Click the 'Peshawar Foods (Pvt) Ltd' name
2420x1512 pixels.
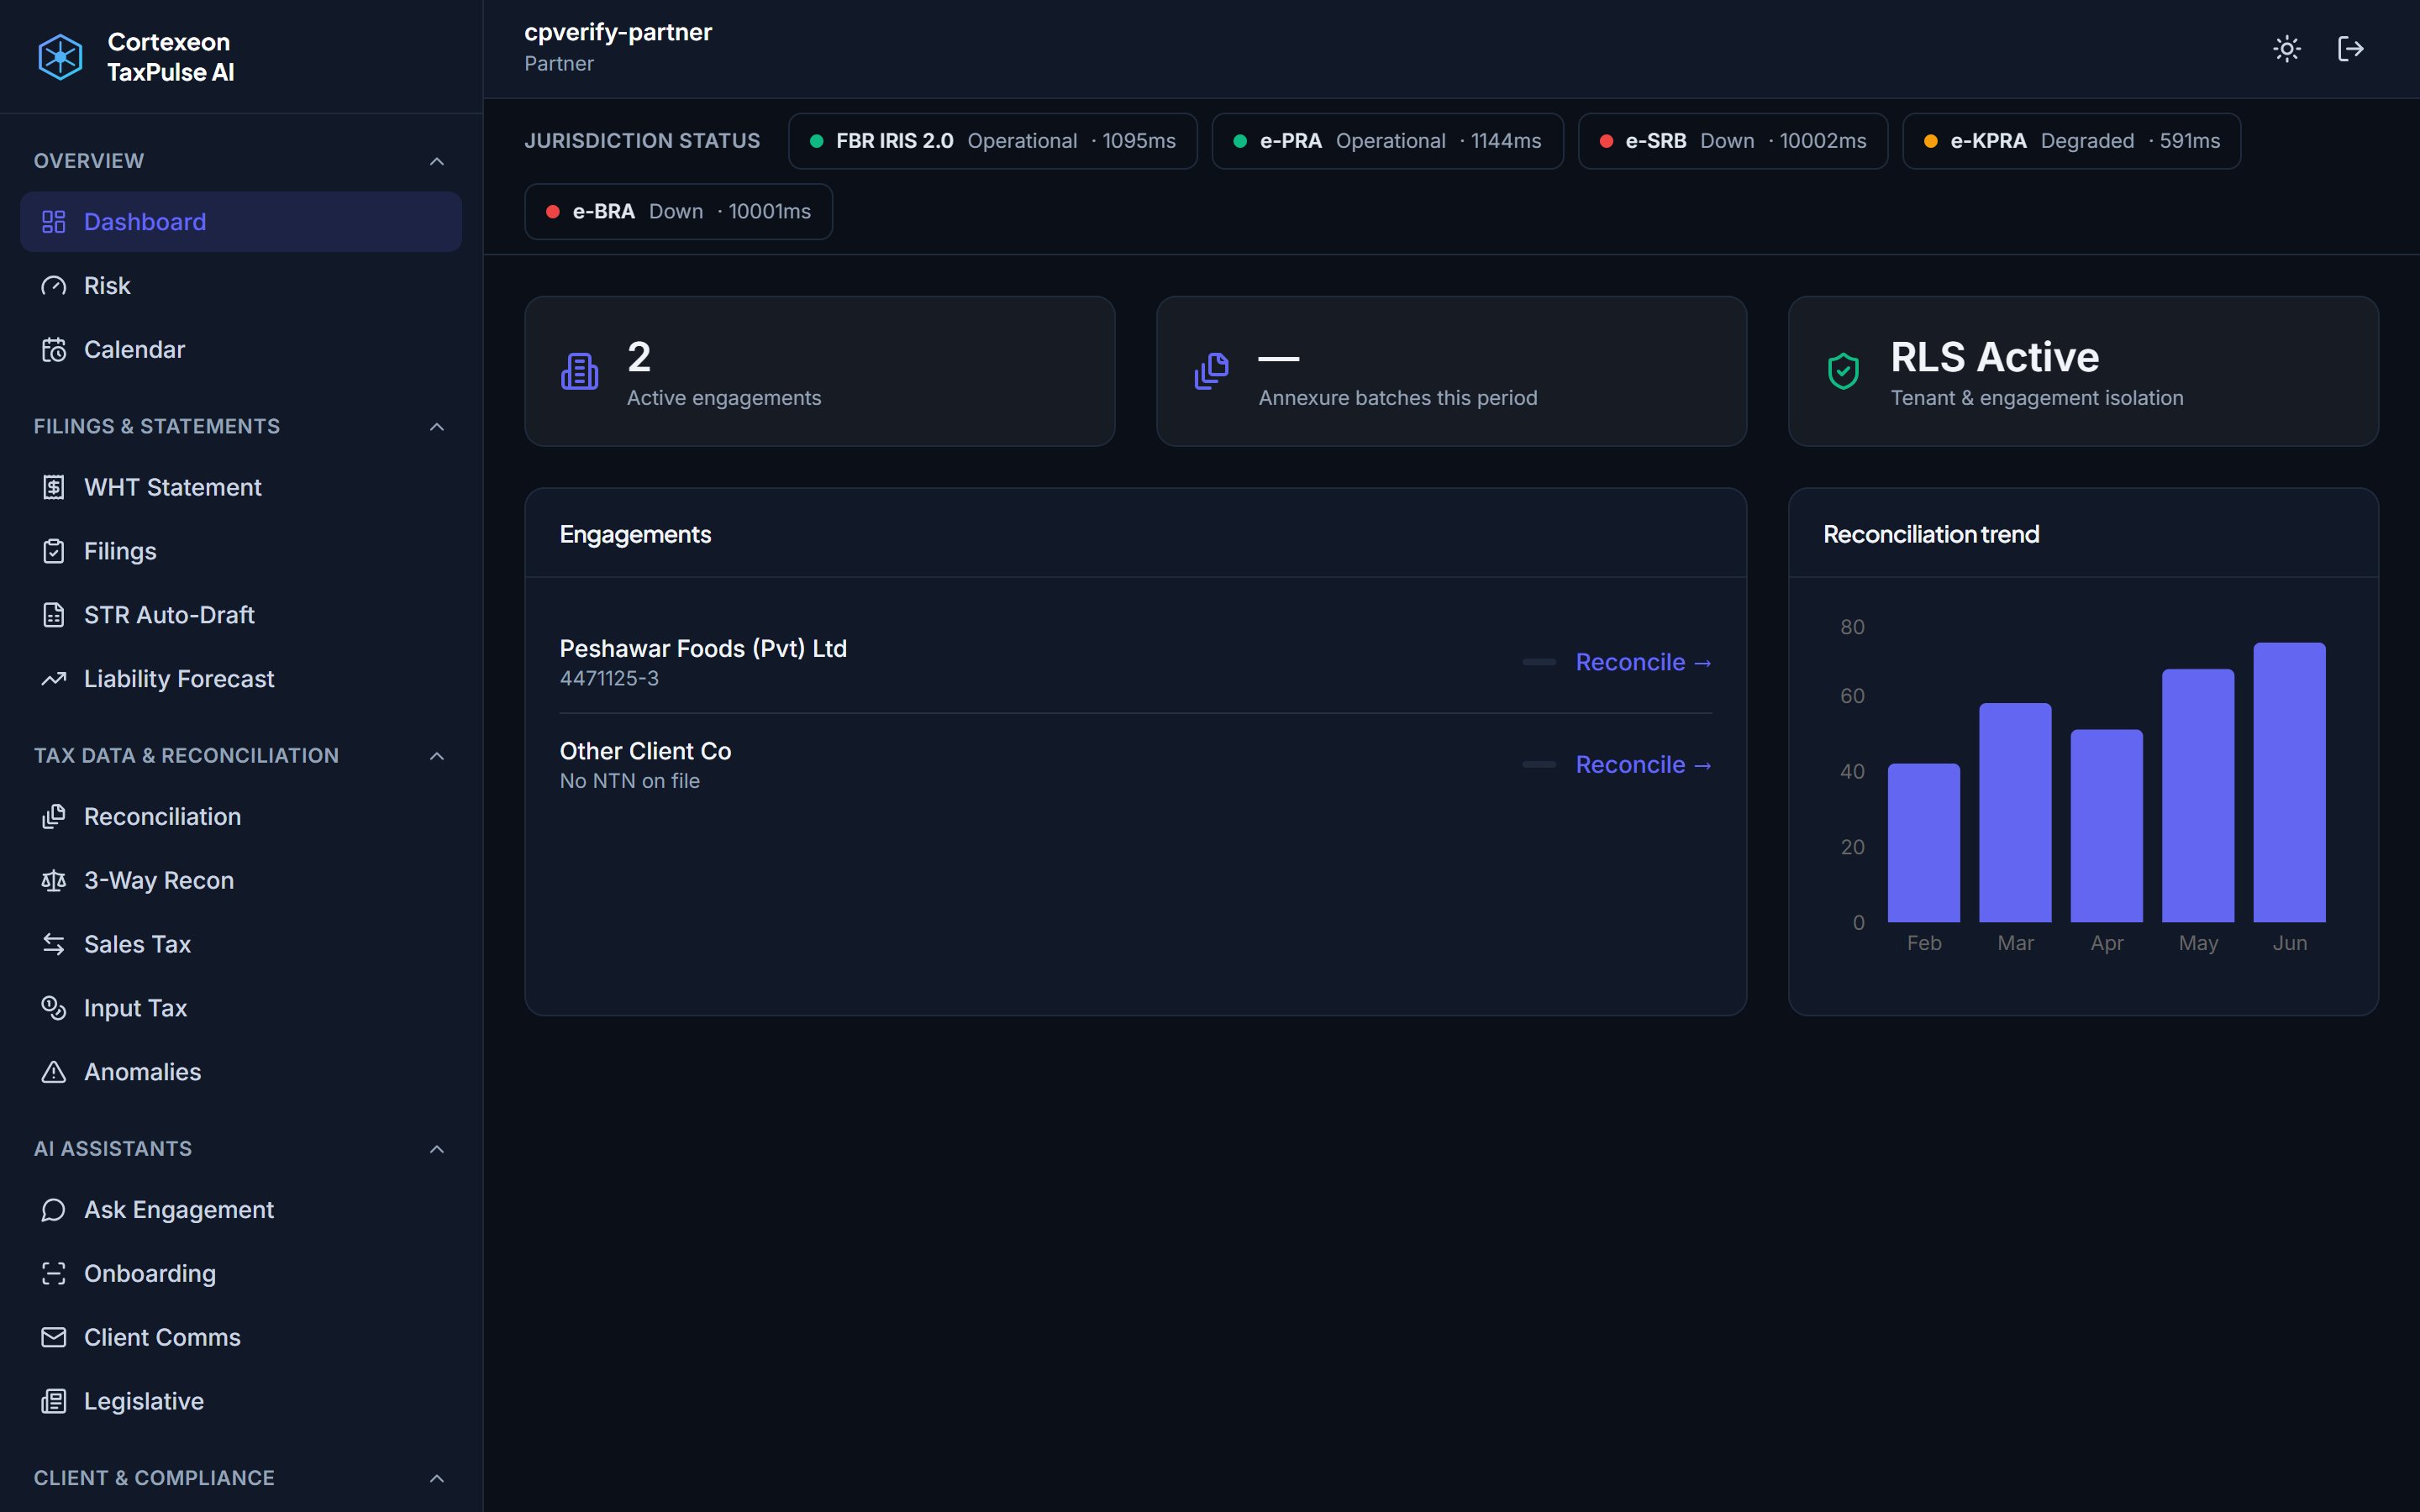[x=703, y=648]
